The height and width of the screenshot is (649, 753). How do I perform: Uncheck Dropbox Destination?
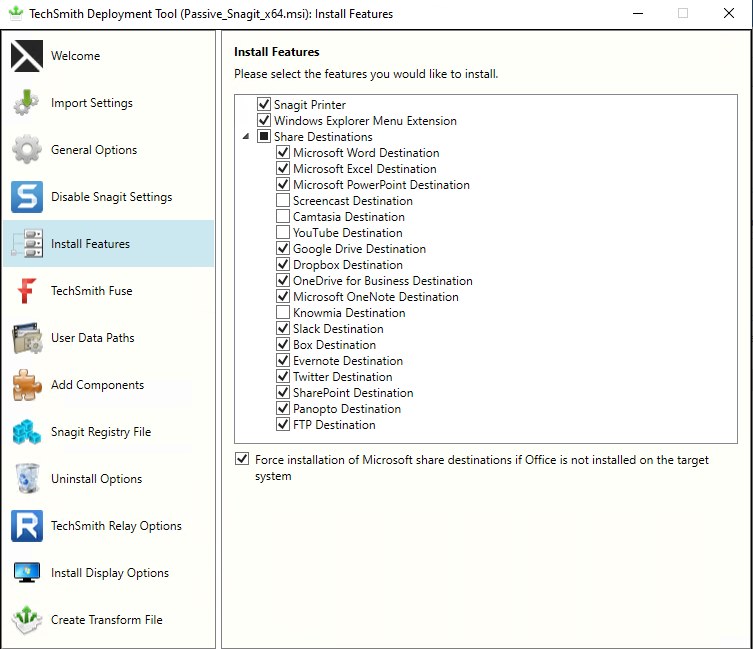(x=283, y=264)
